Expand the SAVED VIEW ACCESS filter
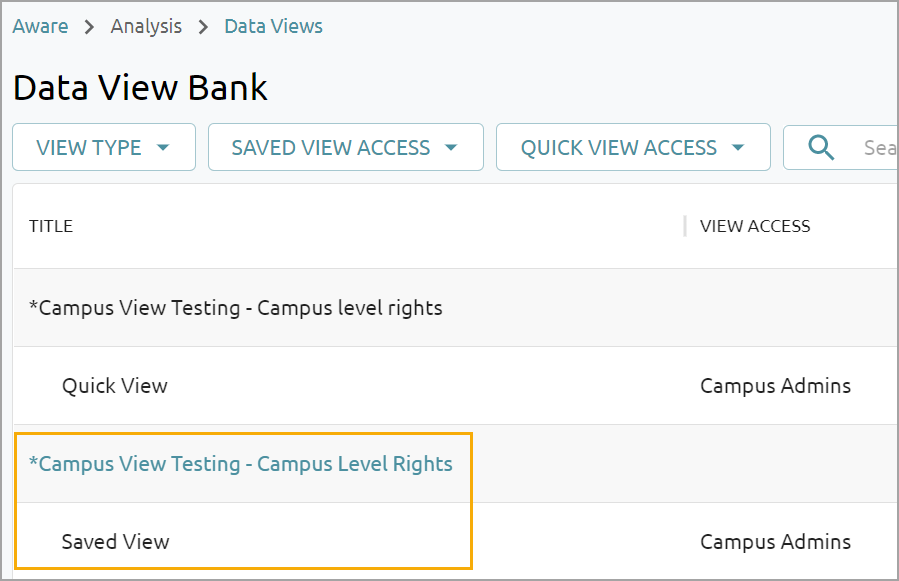The width and height of the screenshot is (899, 581). (x=346, y=147)
